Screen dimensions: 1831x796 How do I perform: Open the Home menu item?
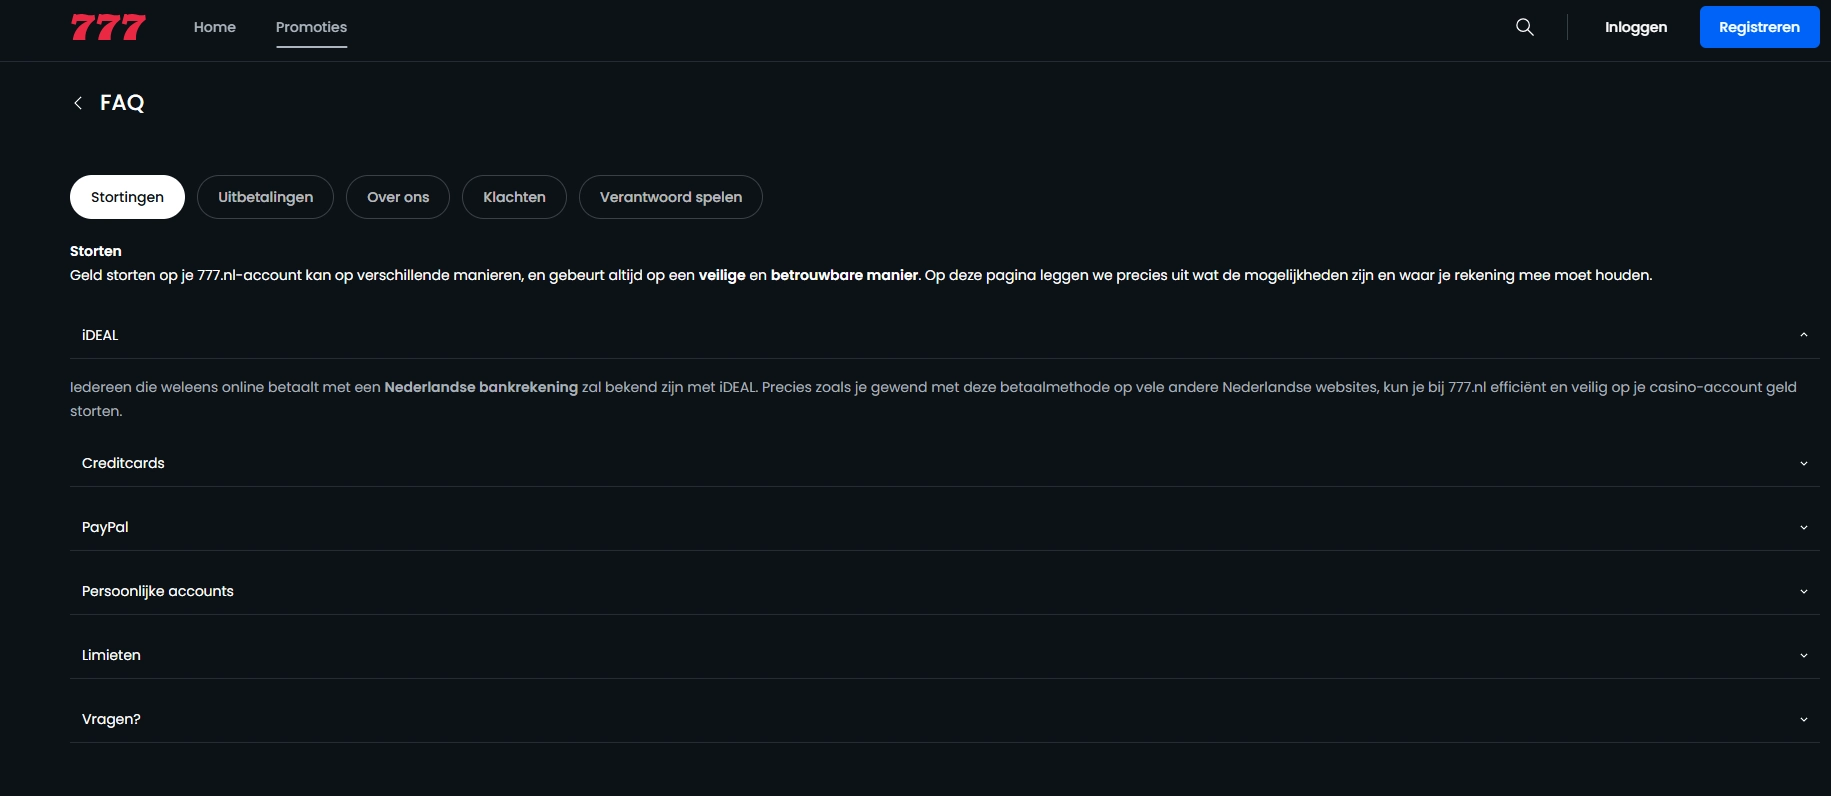tap(215, 27)
